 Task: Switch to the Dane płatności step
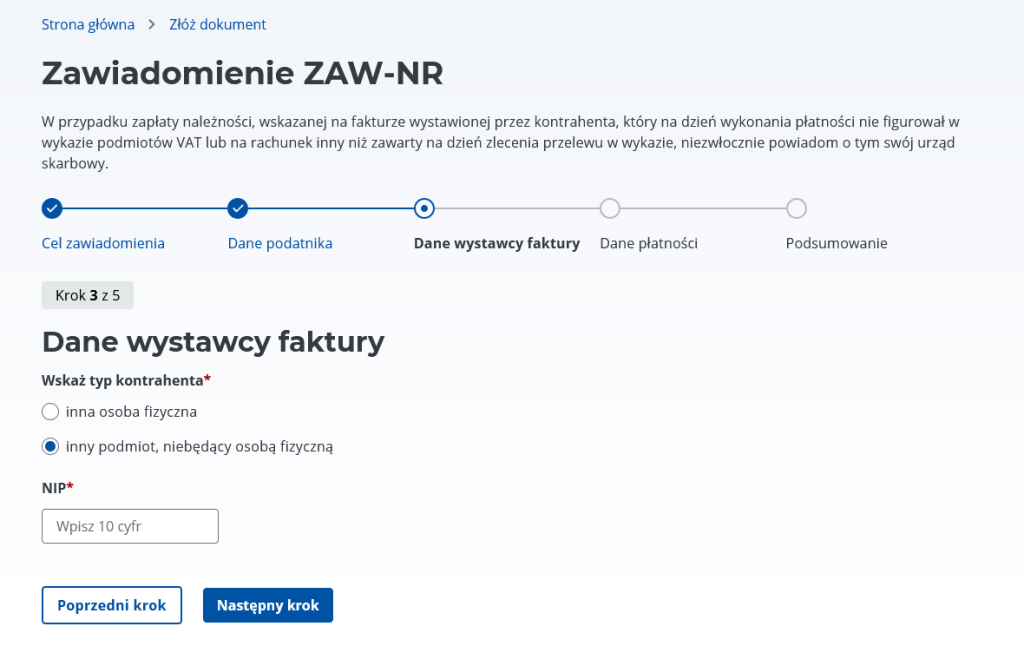click(x=648, y=243)
